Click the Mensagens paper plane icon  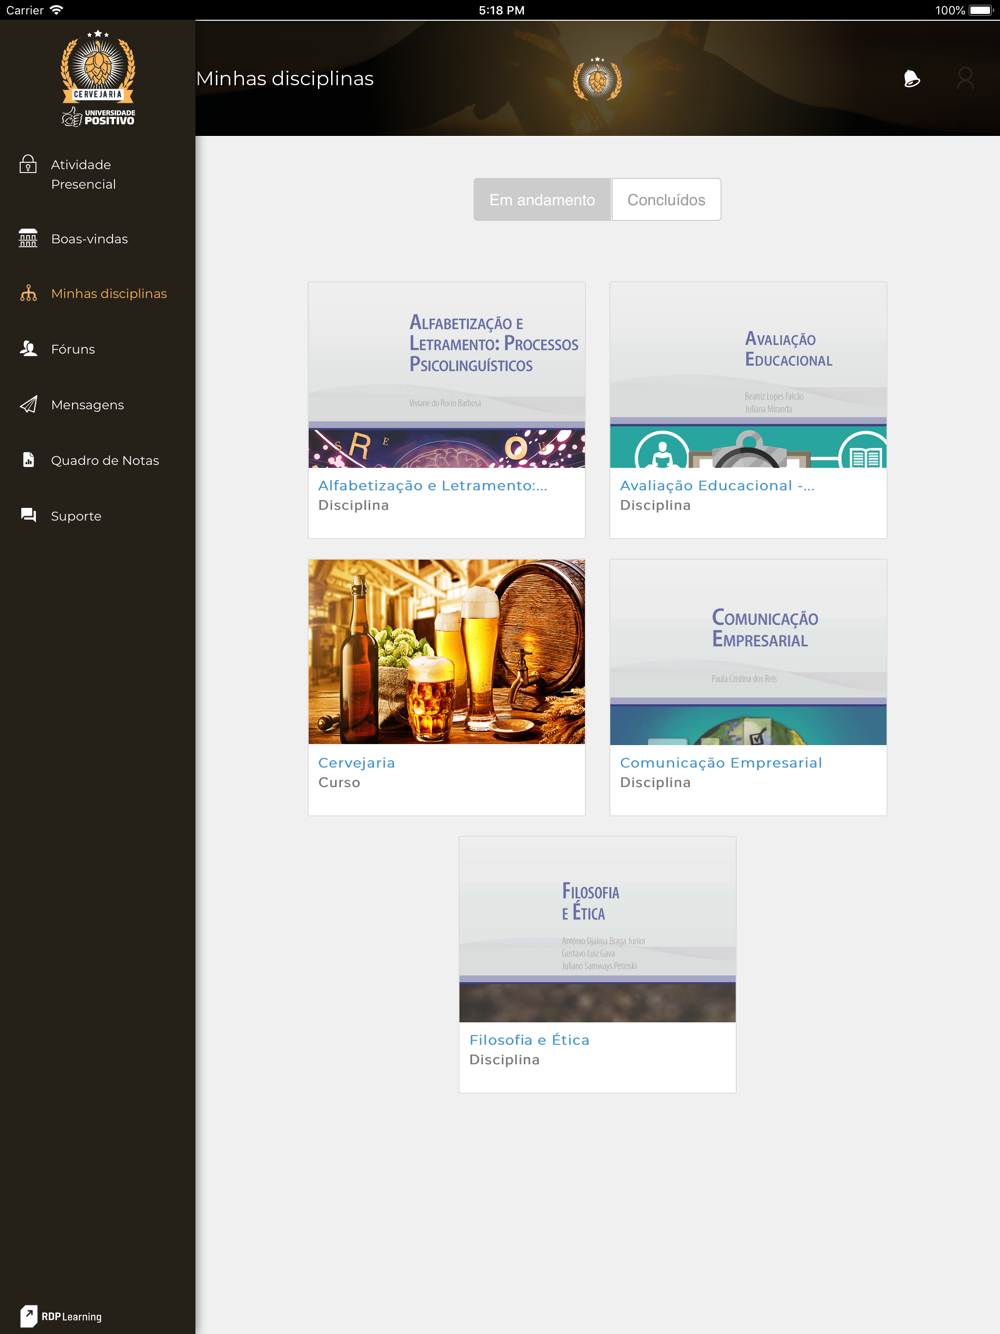(28, 404)
